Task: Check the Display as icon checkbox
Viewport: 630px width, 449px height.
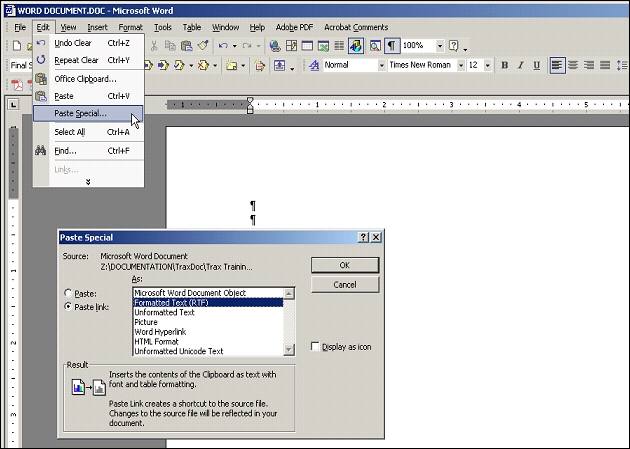Action: 315,347
